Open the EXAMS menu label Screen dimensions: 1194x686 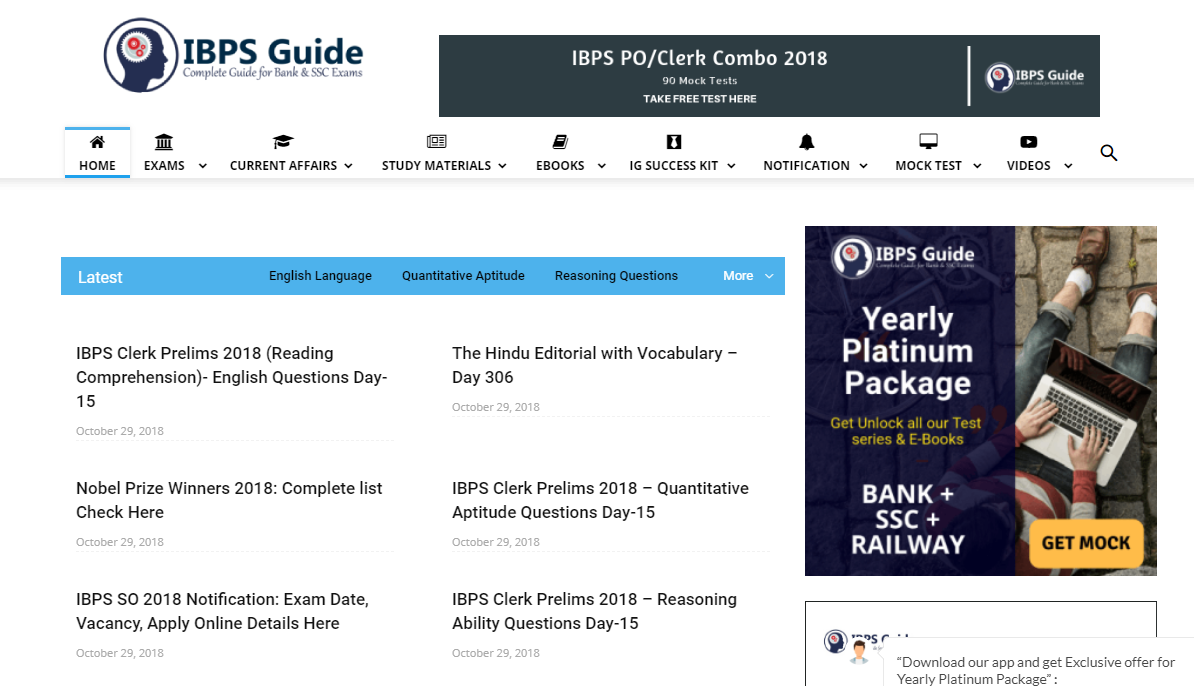pyautogui.click(x=164, y=166)
